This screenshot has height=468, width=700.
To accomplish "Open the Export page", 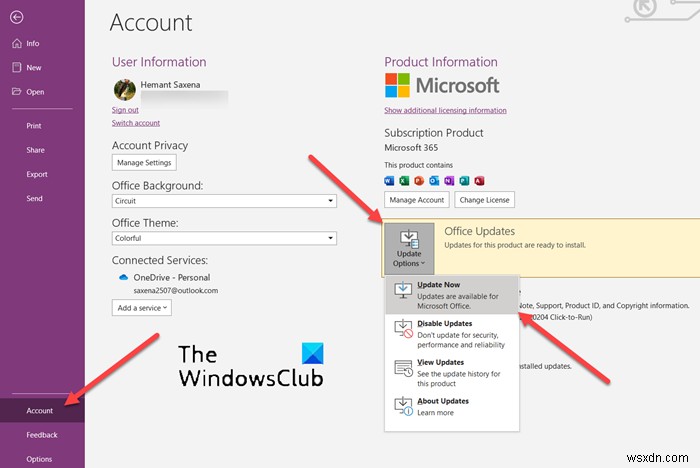I will tap(37, 174).
